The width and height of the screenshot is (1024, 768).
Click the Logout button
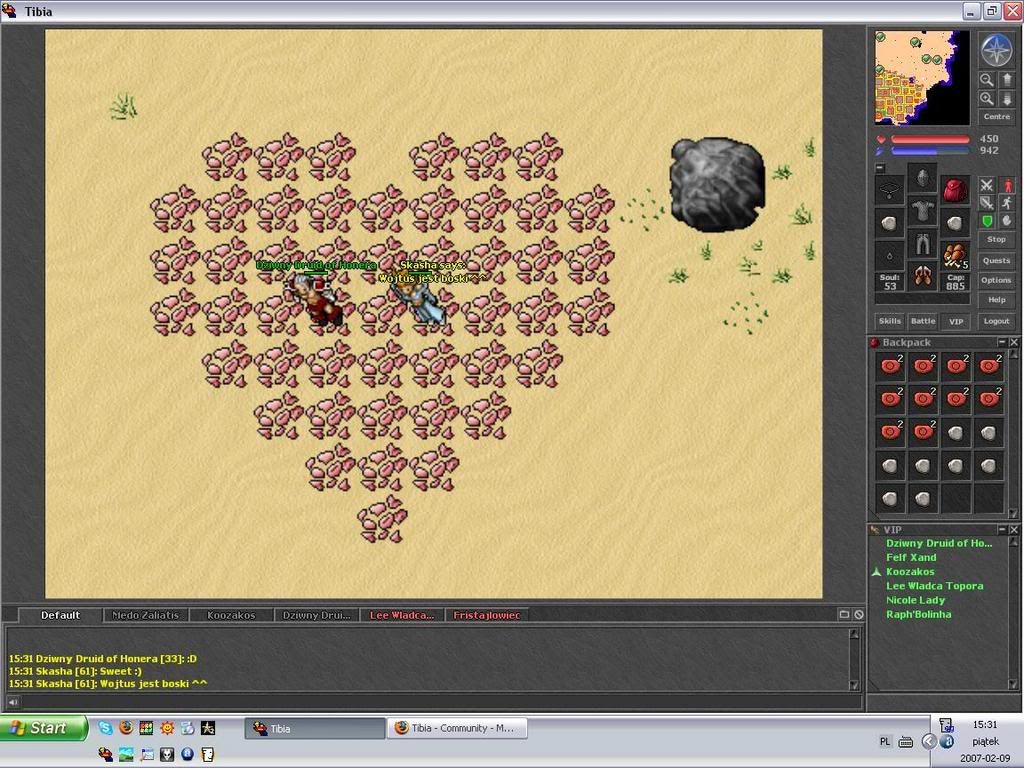tap(997, 321)
